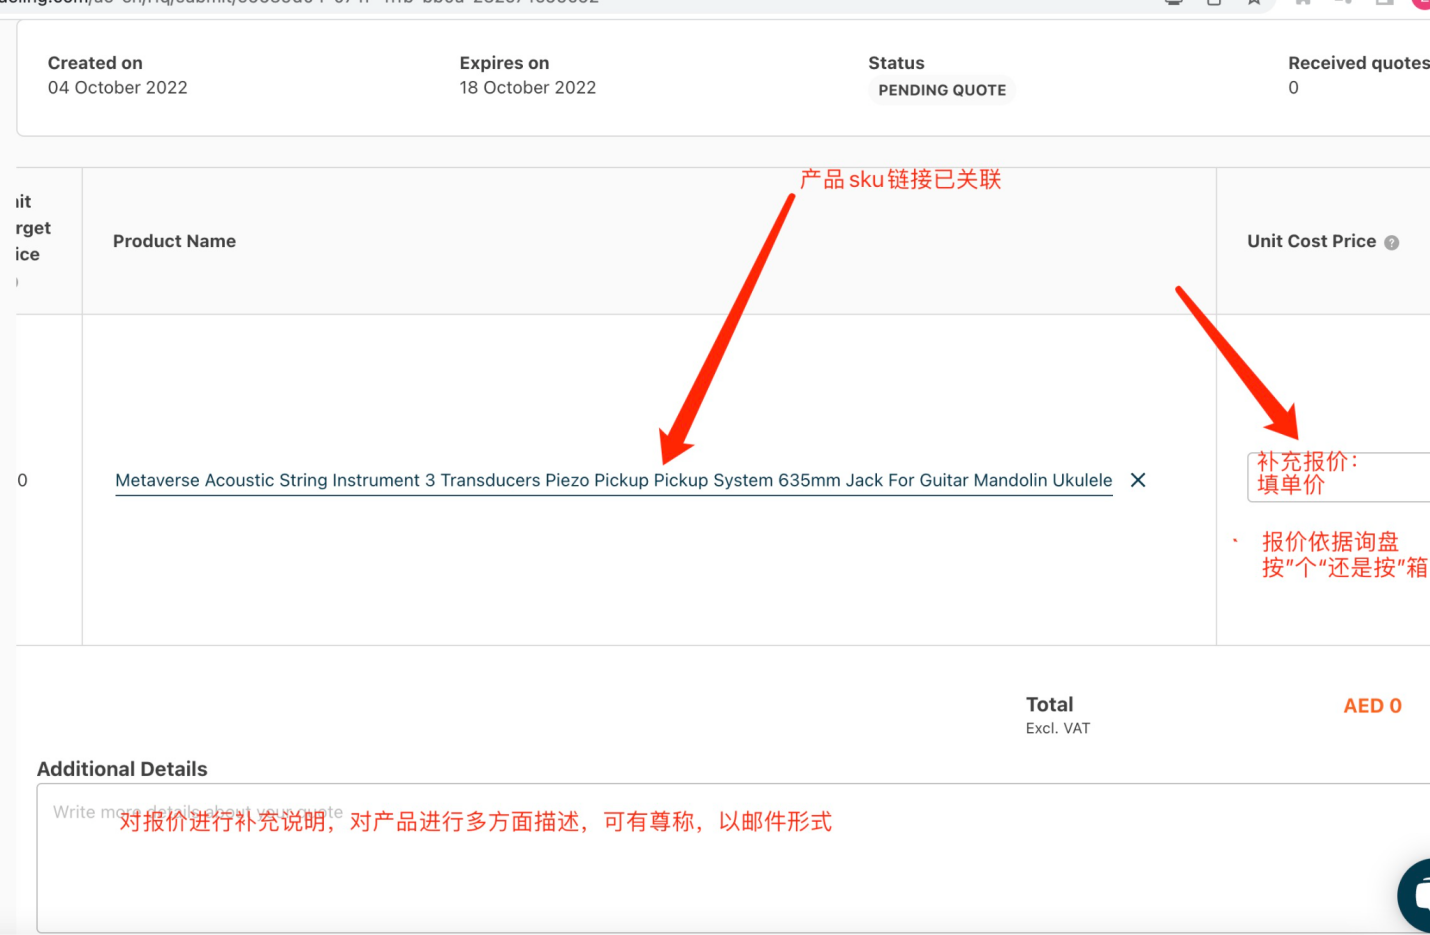Image resolution: width=1430 pixels, height=935 pixels.
Task: Click the Unit Cost Price help question icon
Action: tap(1392, 241)
